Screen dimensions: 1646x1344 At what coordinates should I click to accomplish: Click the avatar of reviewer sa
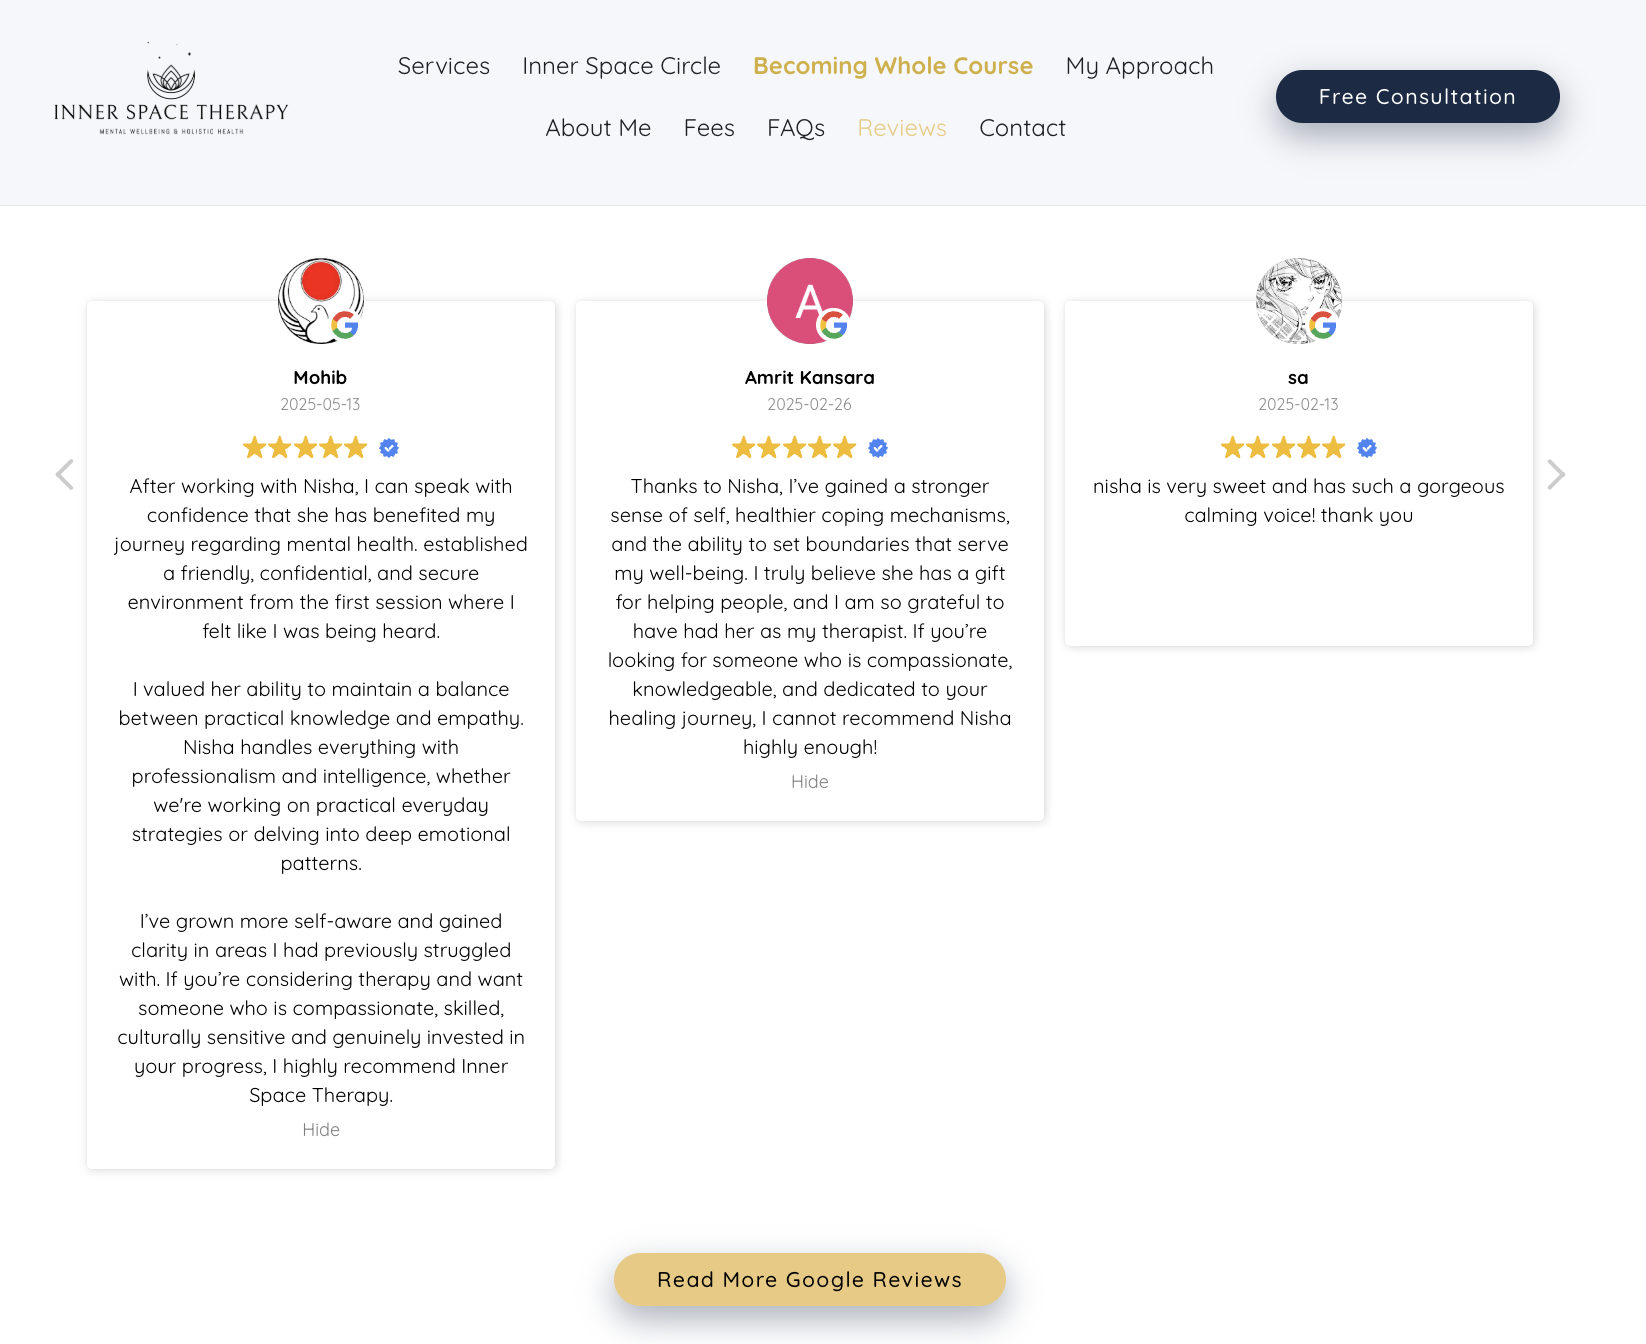(1298, 300)
